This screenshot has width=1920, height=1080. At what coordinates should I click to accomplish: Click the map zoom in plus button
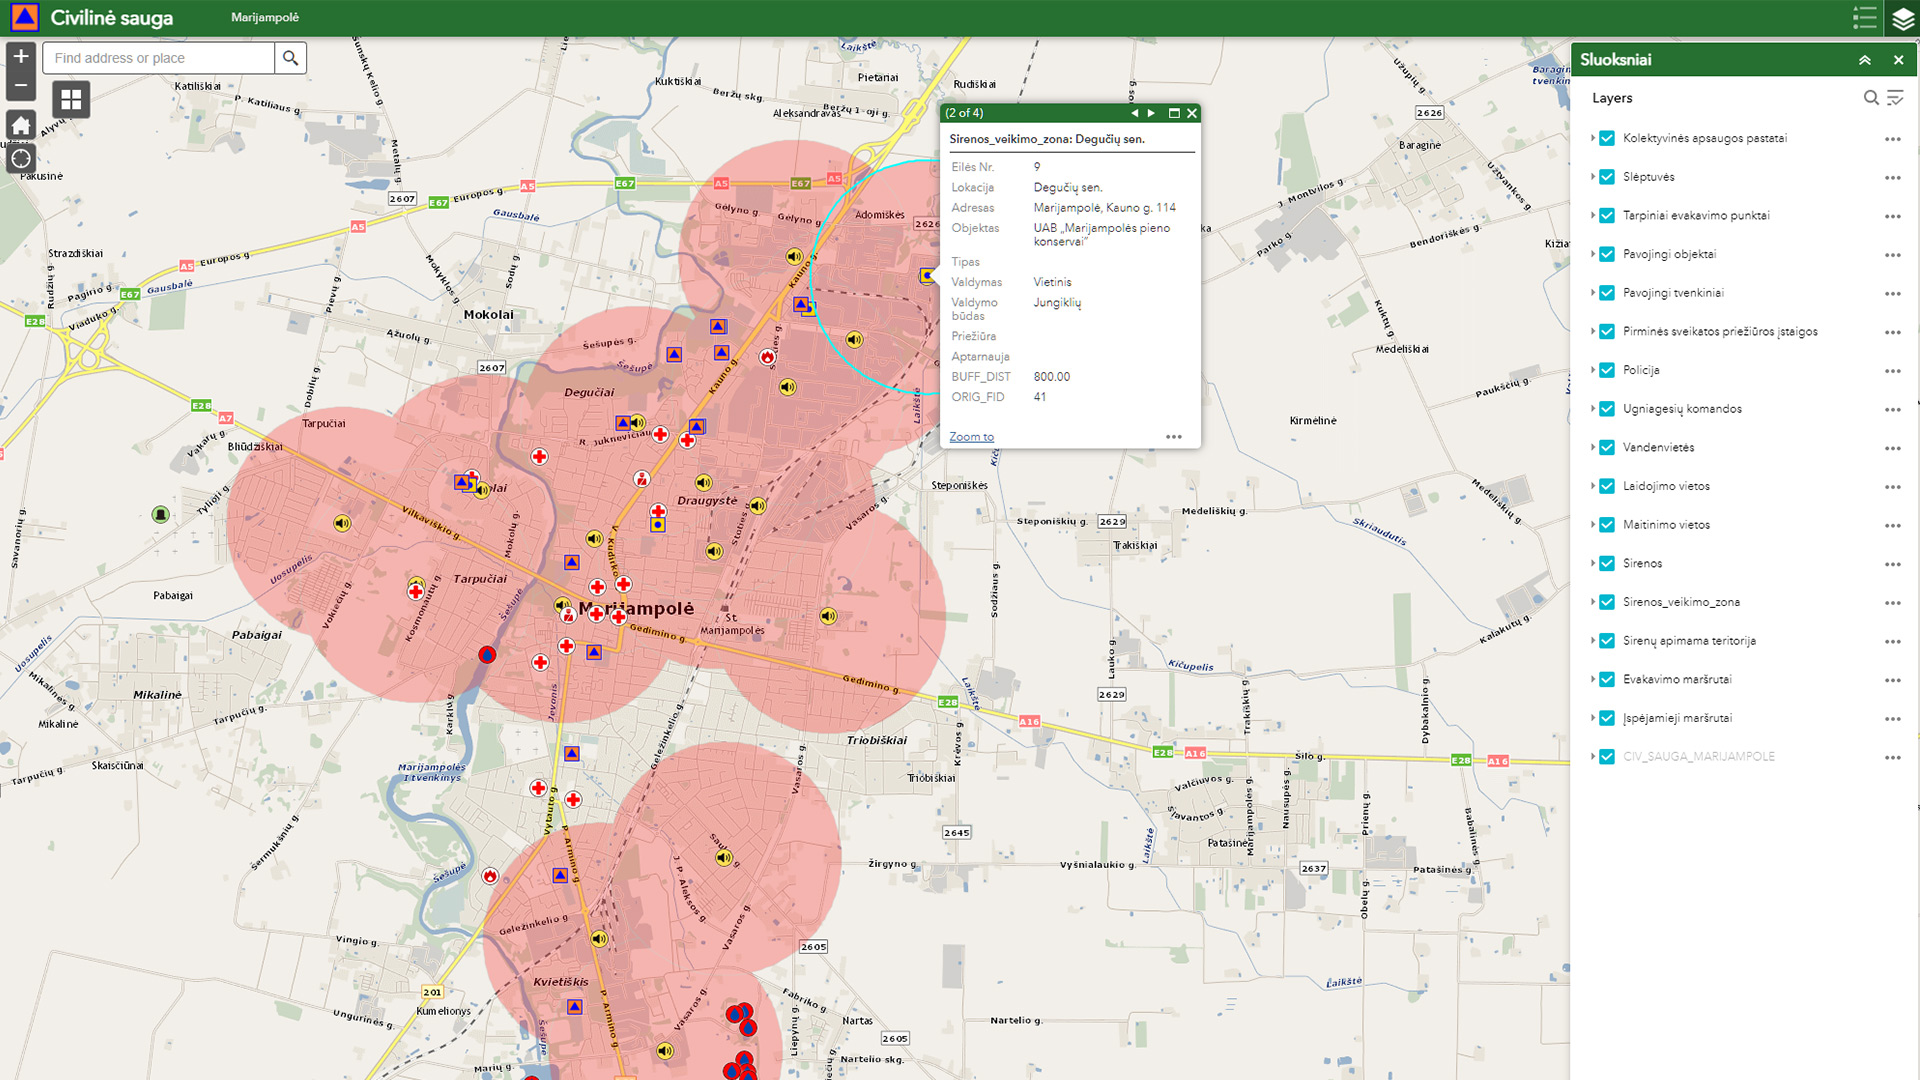(21, 57)
